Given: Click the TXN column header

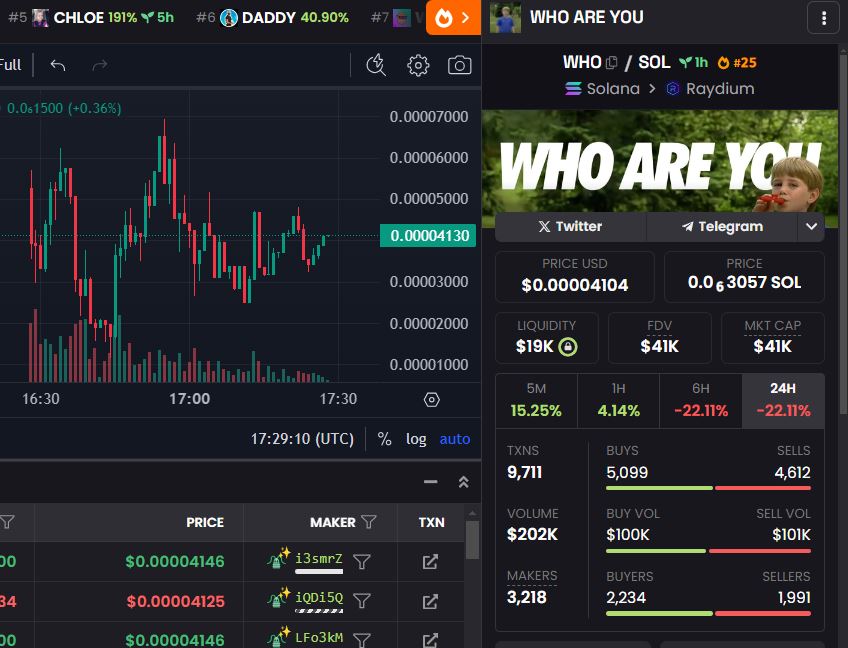Looking at the screenshot, I should click(x=432, y=523).
